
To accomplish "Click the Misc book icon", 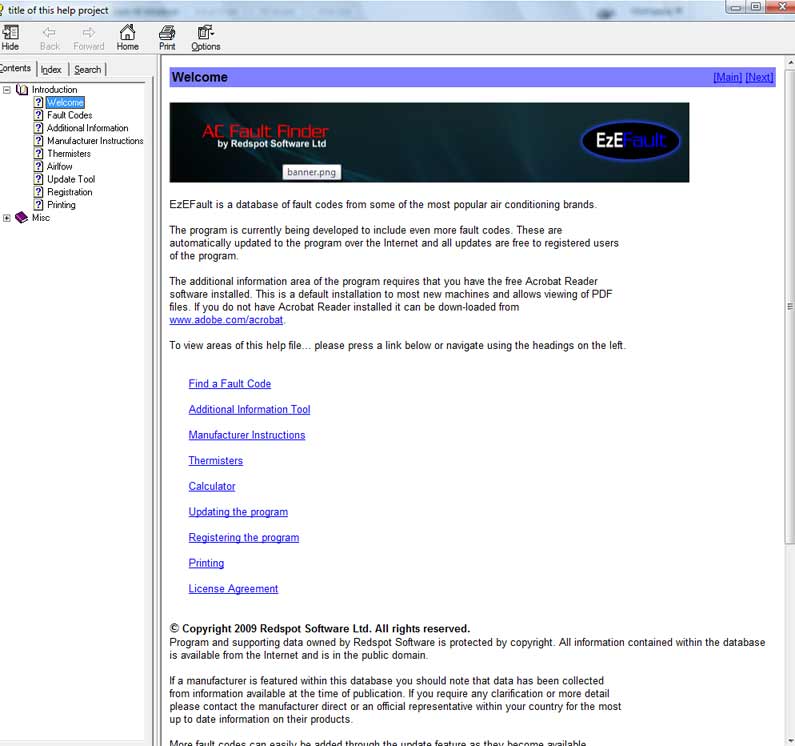I will point(22,218).
